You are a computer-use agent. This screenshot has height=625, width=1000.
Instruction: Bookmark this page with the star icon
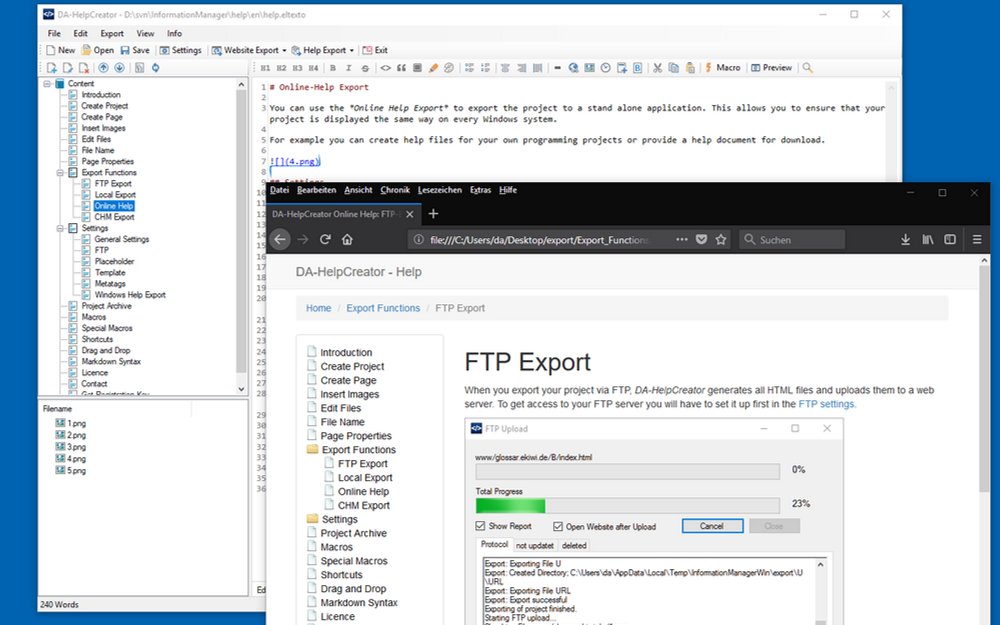(721, 240)
